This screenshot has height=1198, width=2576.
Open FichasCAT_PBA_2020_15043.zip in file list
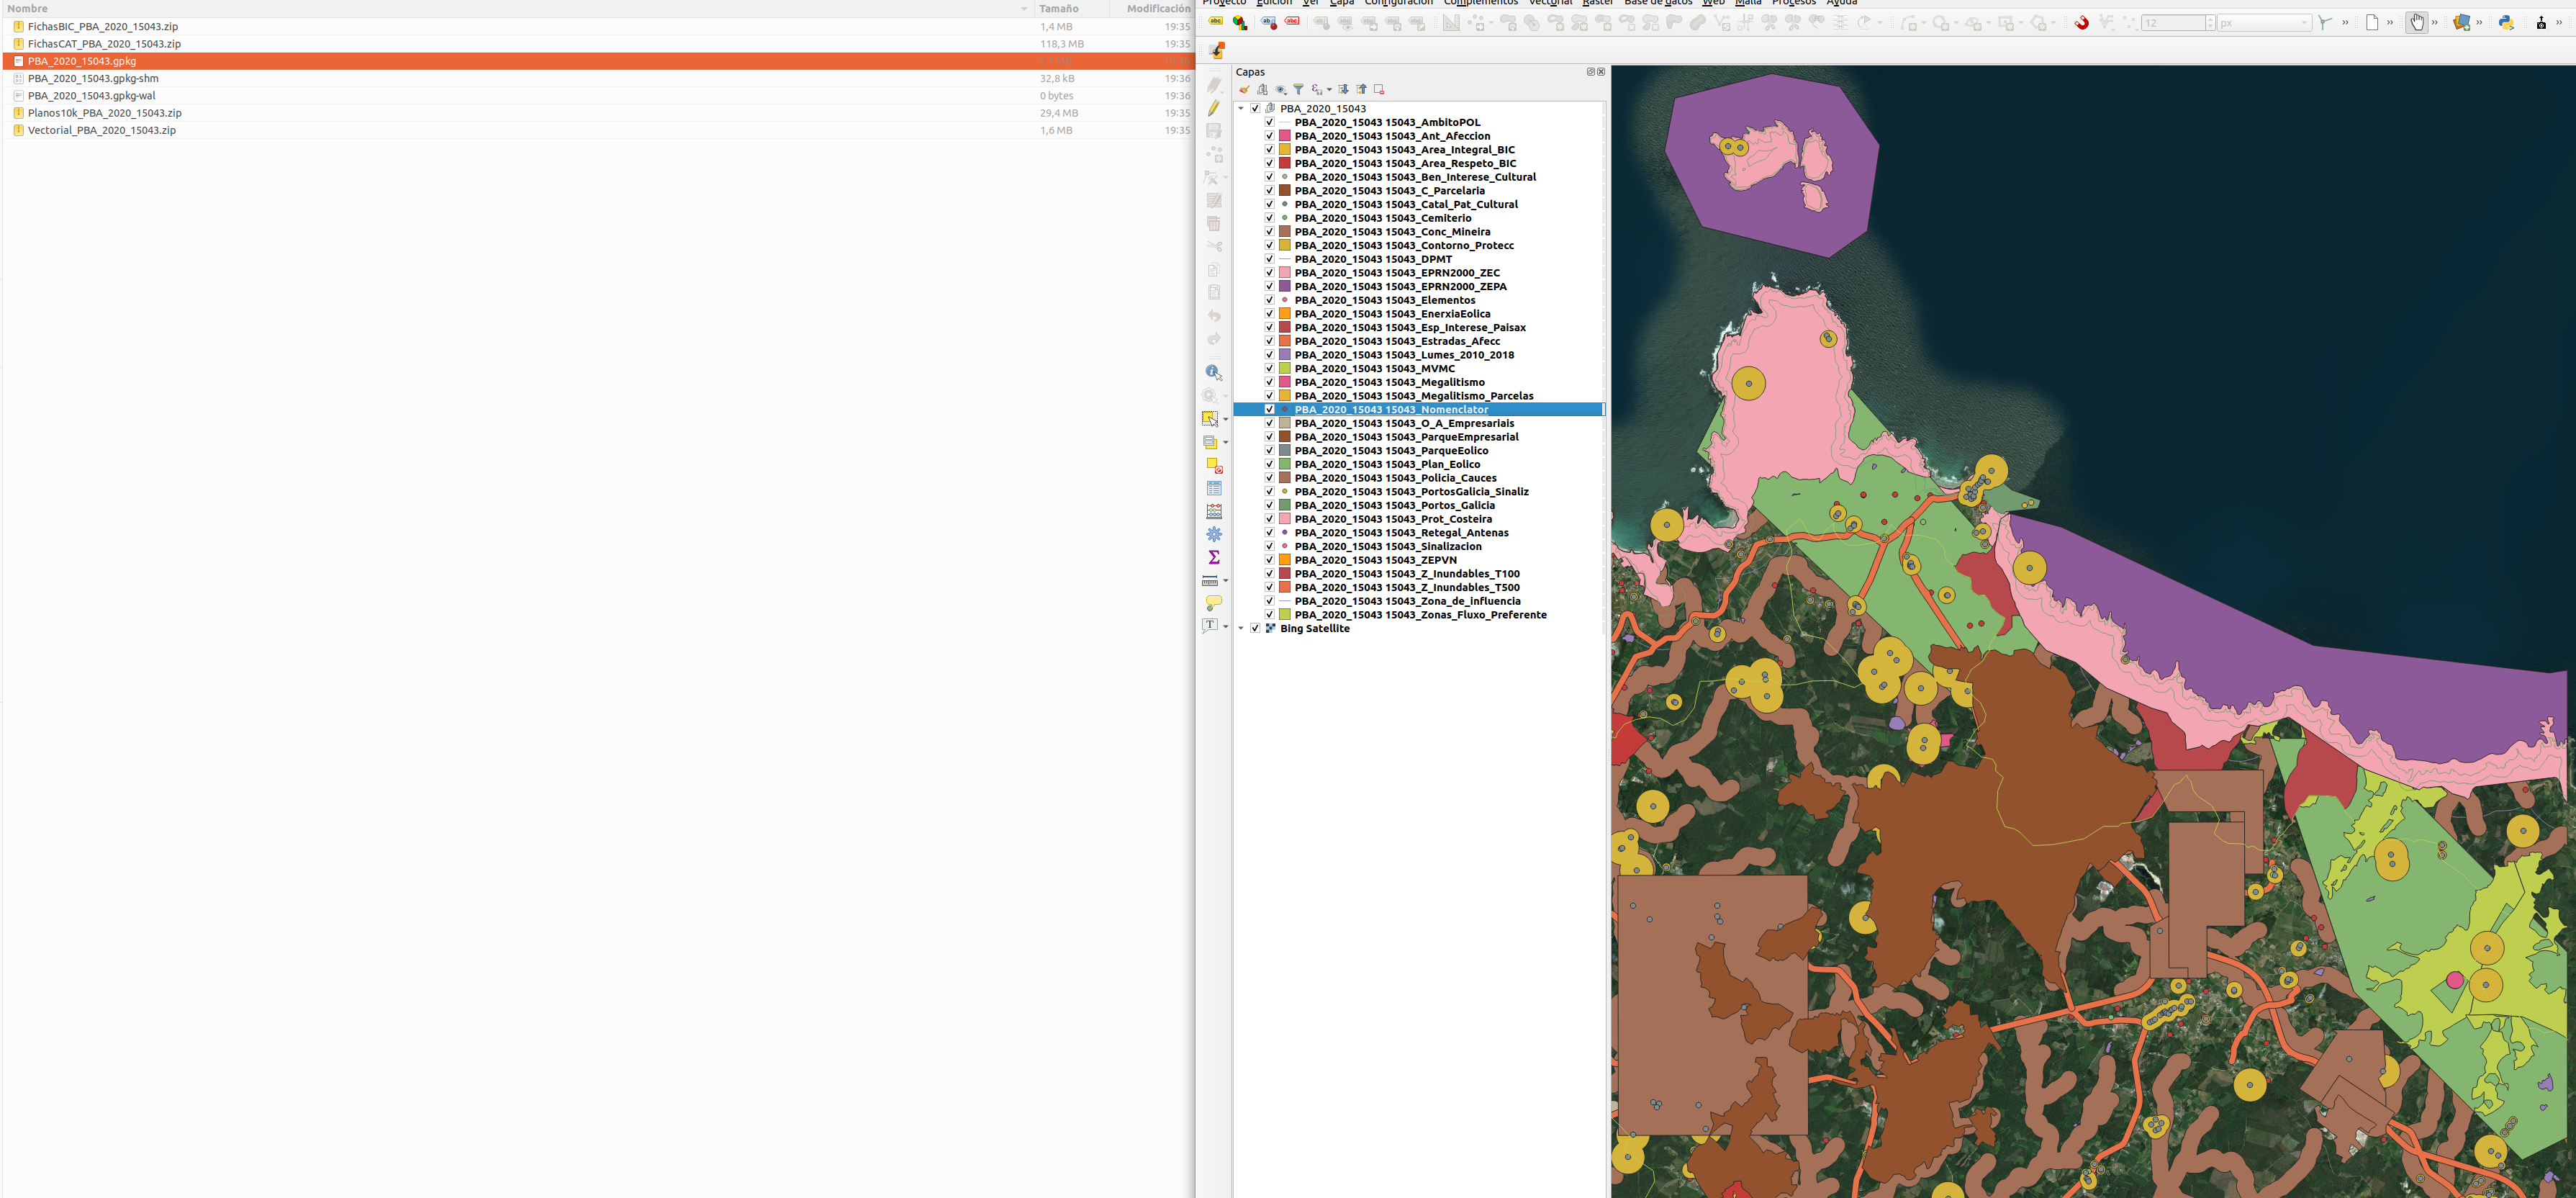point(104,44)
